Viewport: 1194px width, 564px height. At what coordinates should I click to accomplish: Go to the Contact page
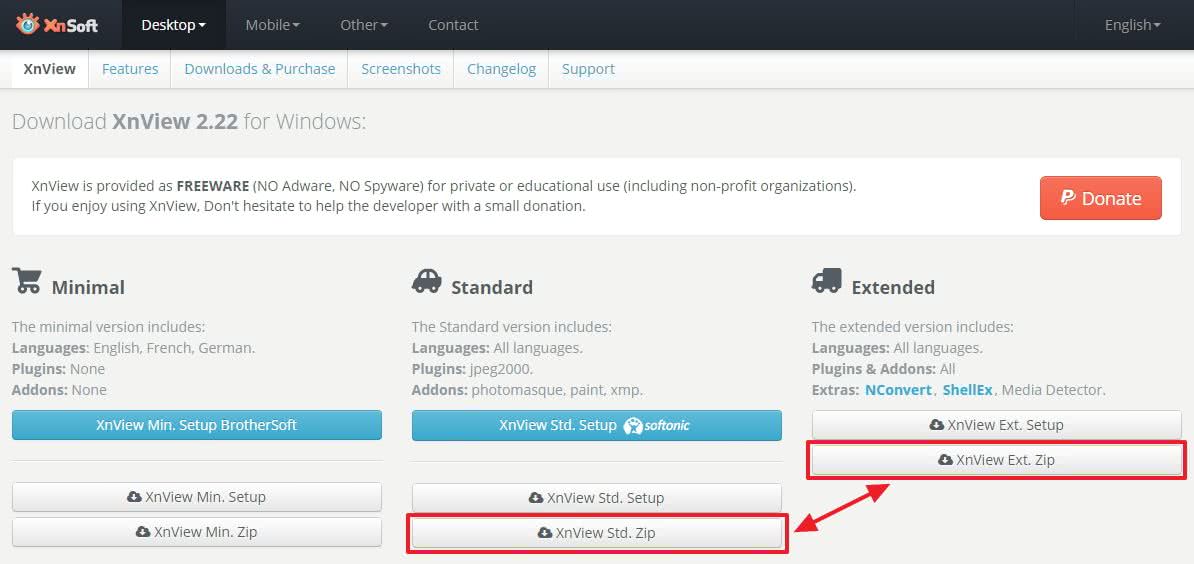[453, 25]
